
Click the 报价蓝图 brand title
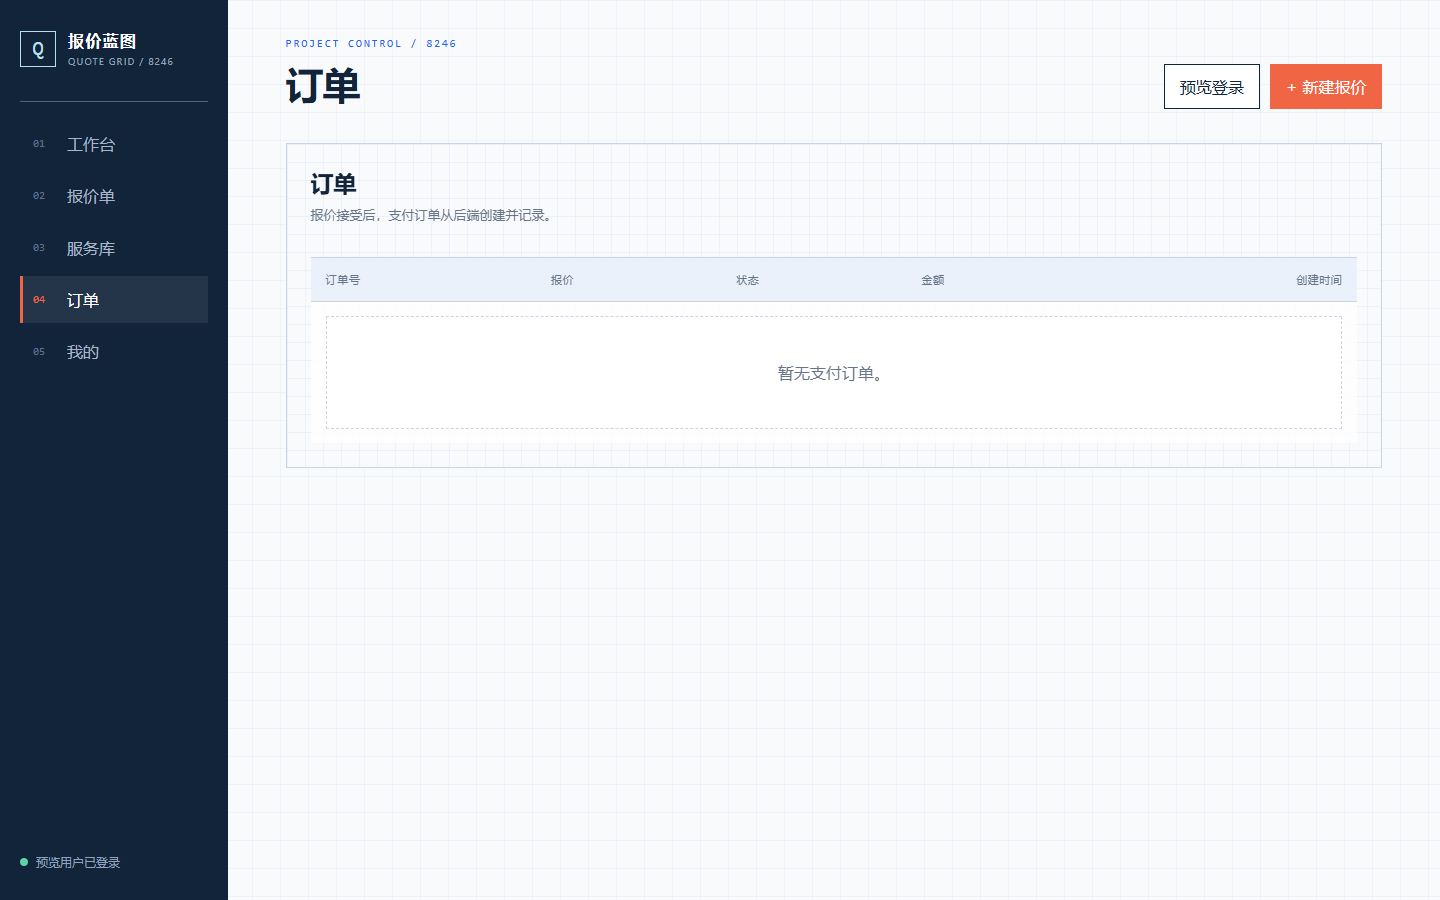click(102, 41)
